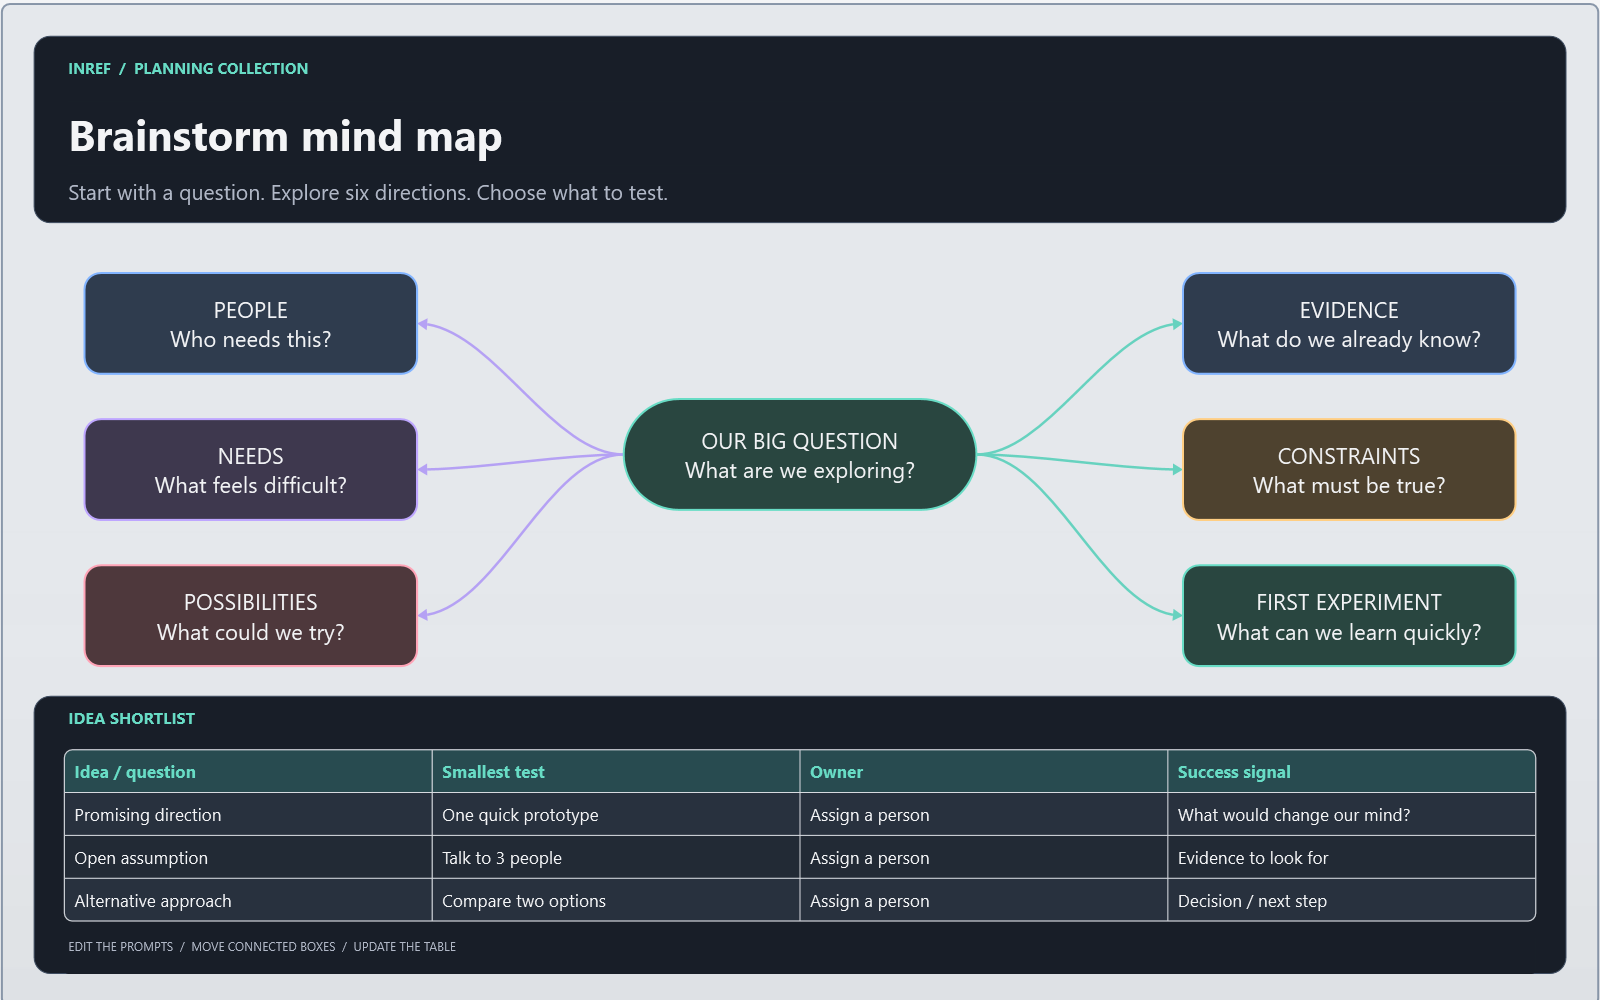Select the PEOPLE 'Who needs this?' box
Viewport: 1600px width, 1000px height.
click(250, 324)
